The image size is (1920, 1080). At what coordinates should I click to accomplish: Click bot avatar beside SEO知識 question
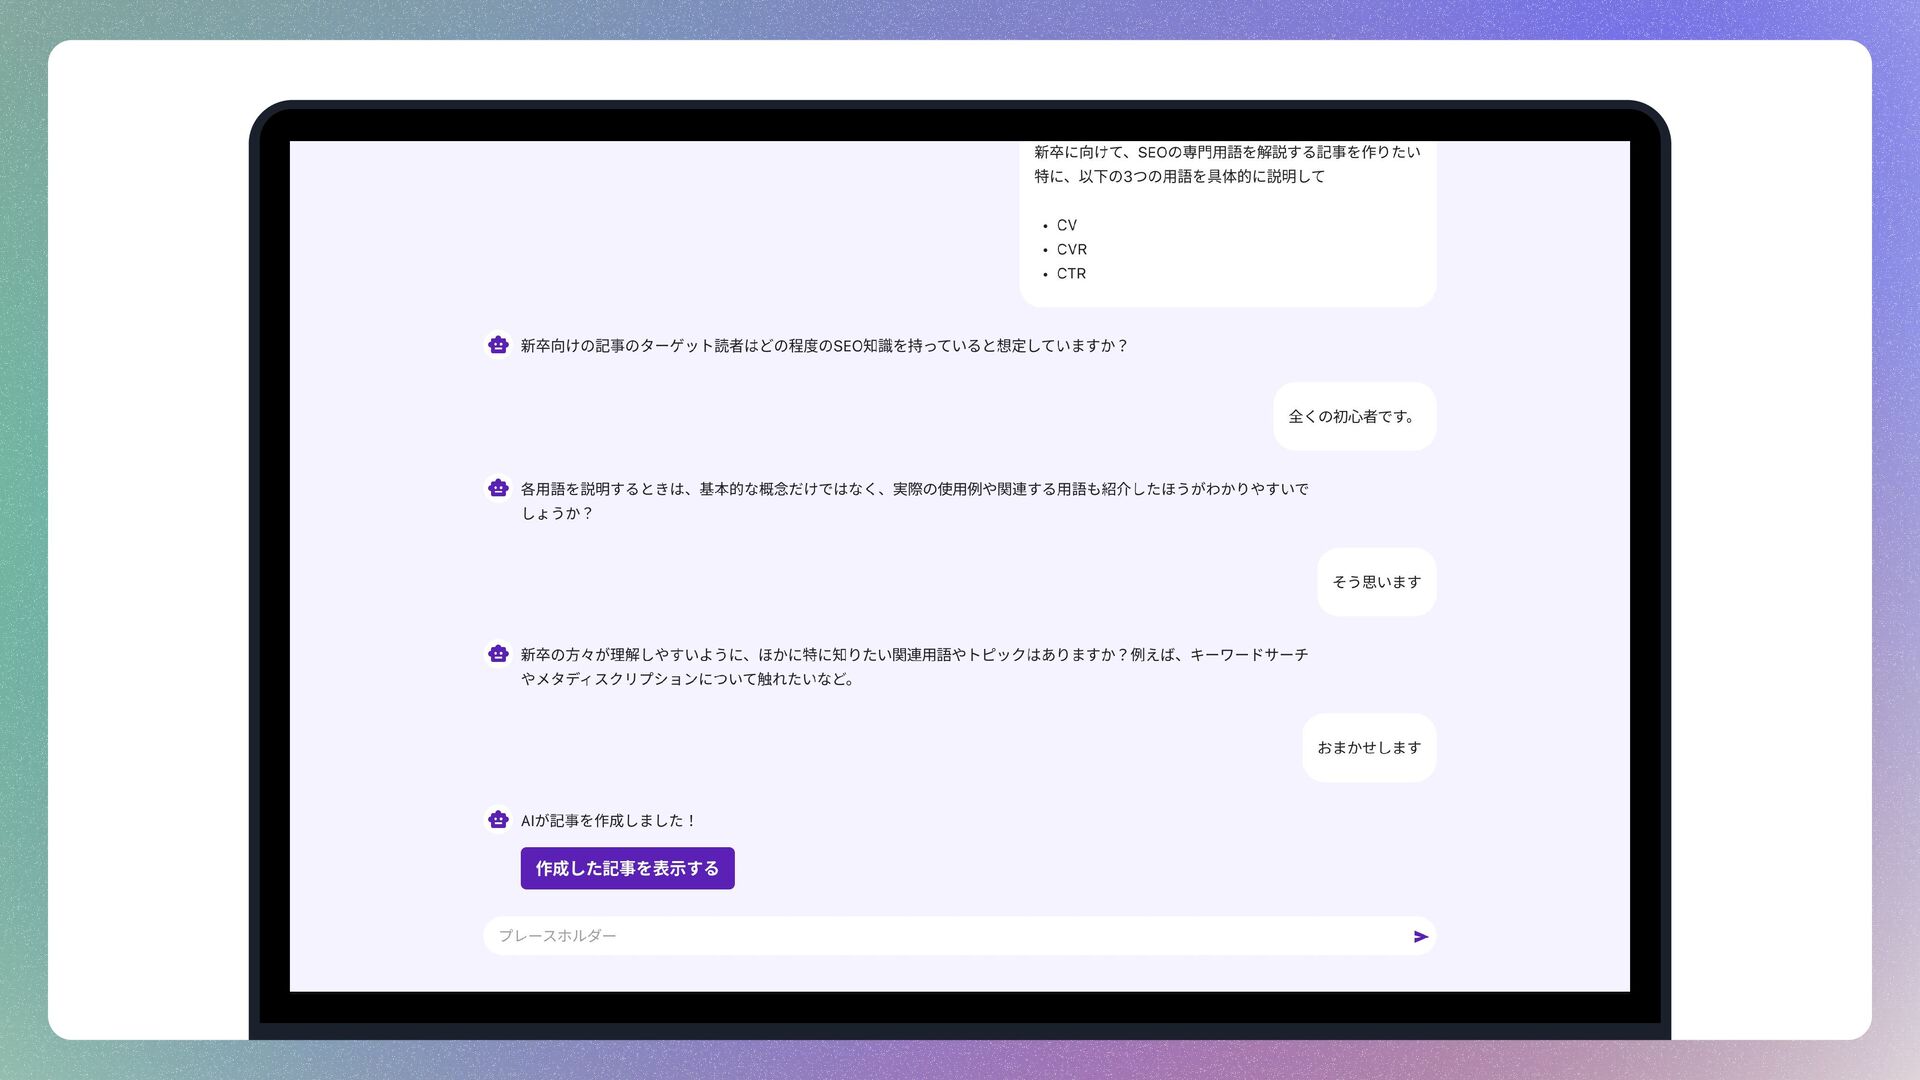click(498, 345)
